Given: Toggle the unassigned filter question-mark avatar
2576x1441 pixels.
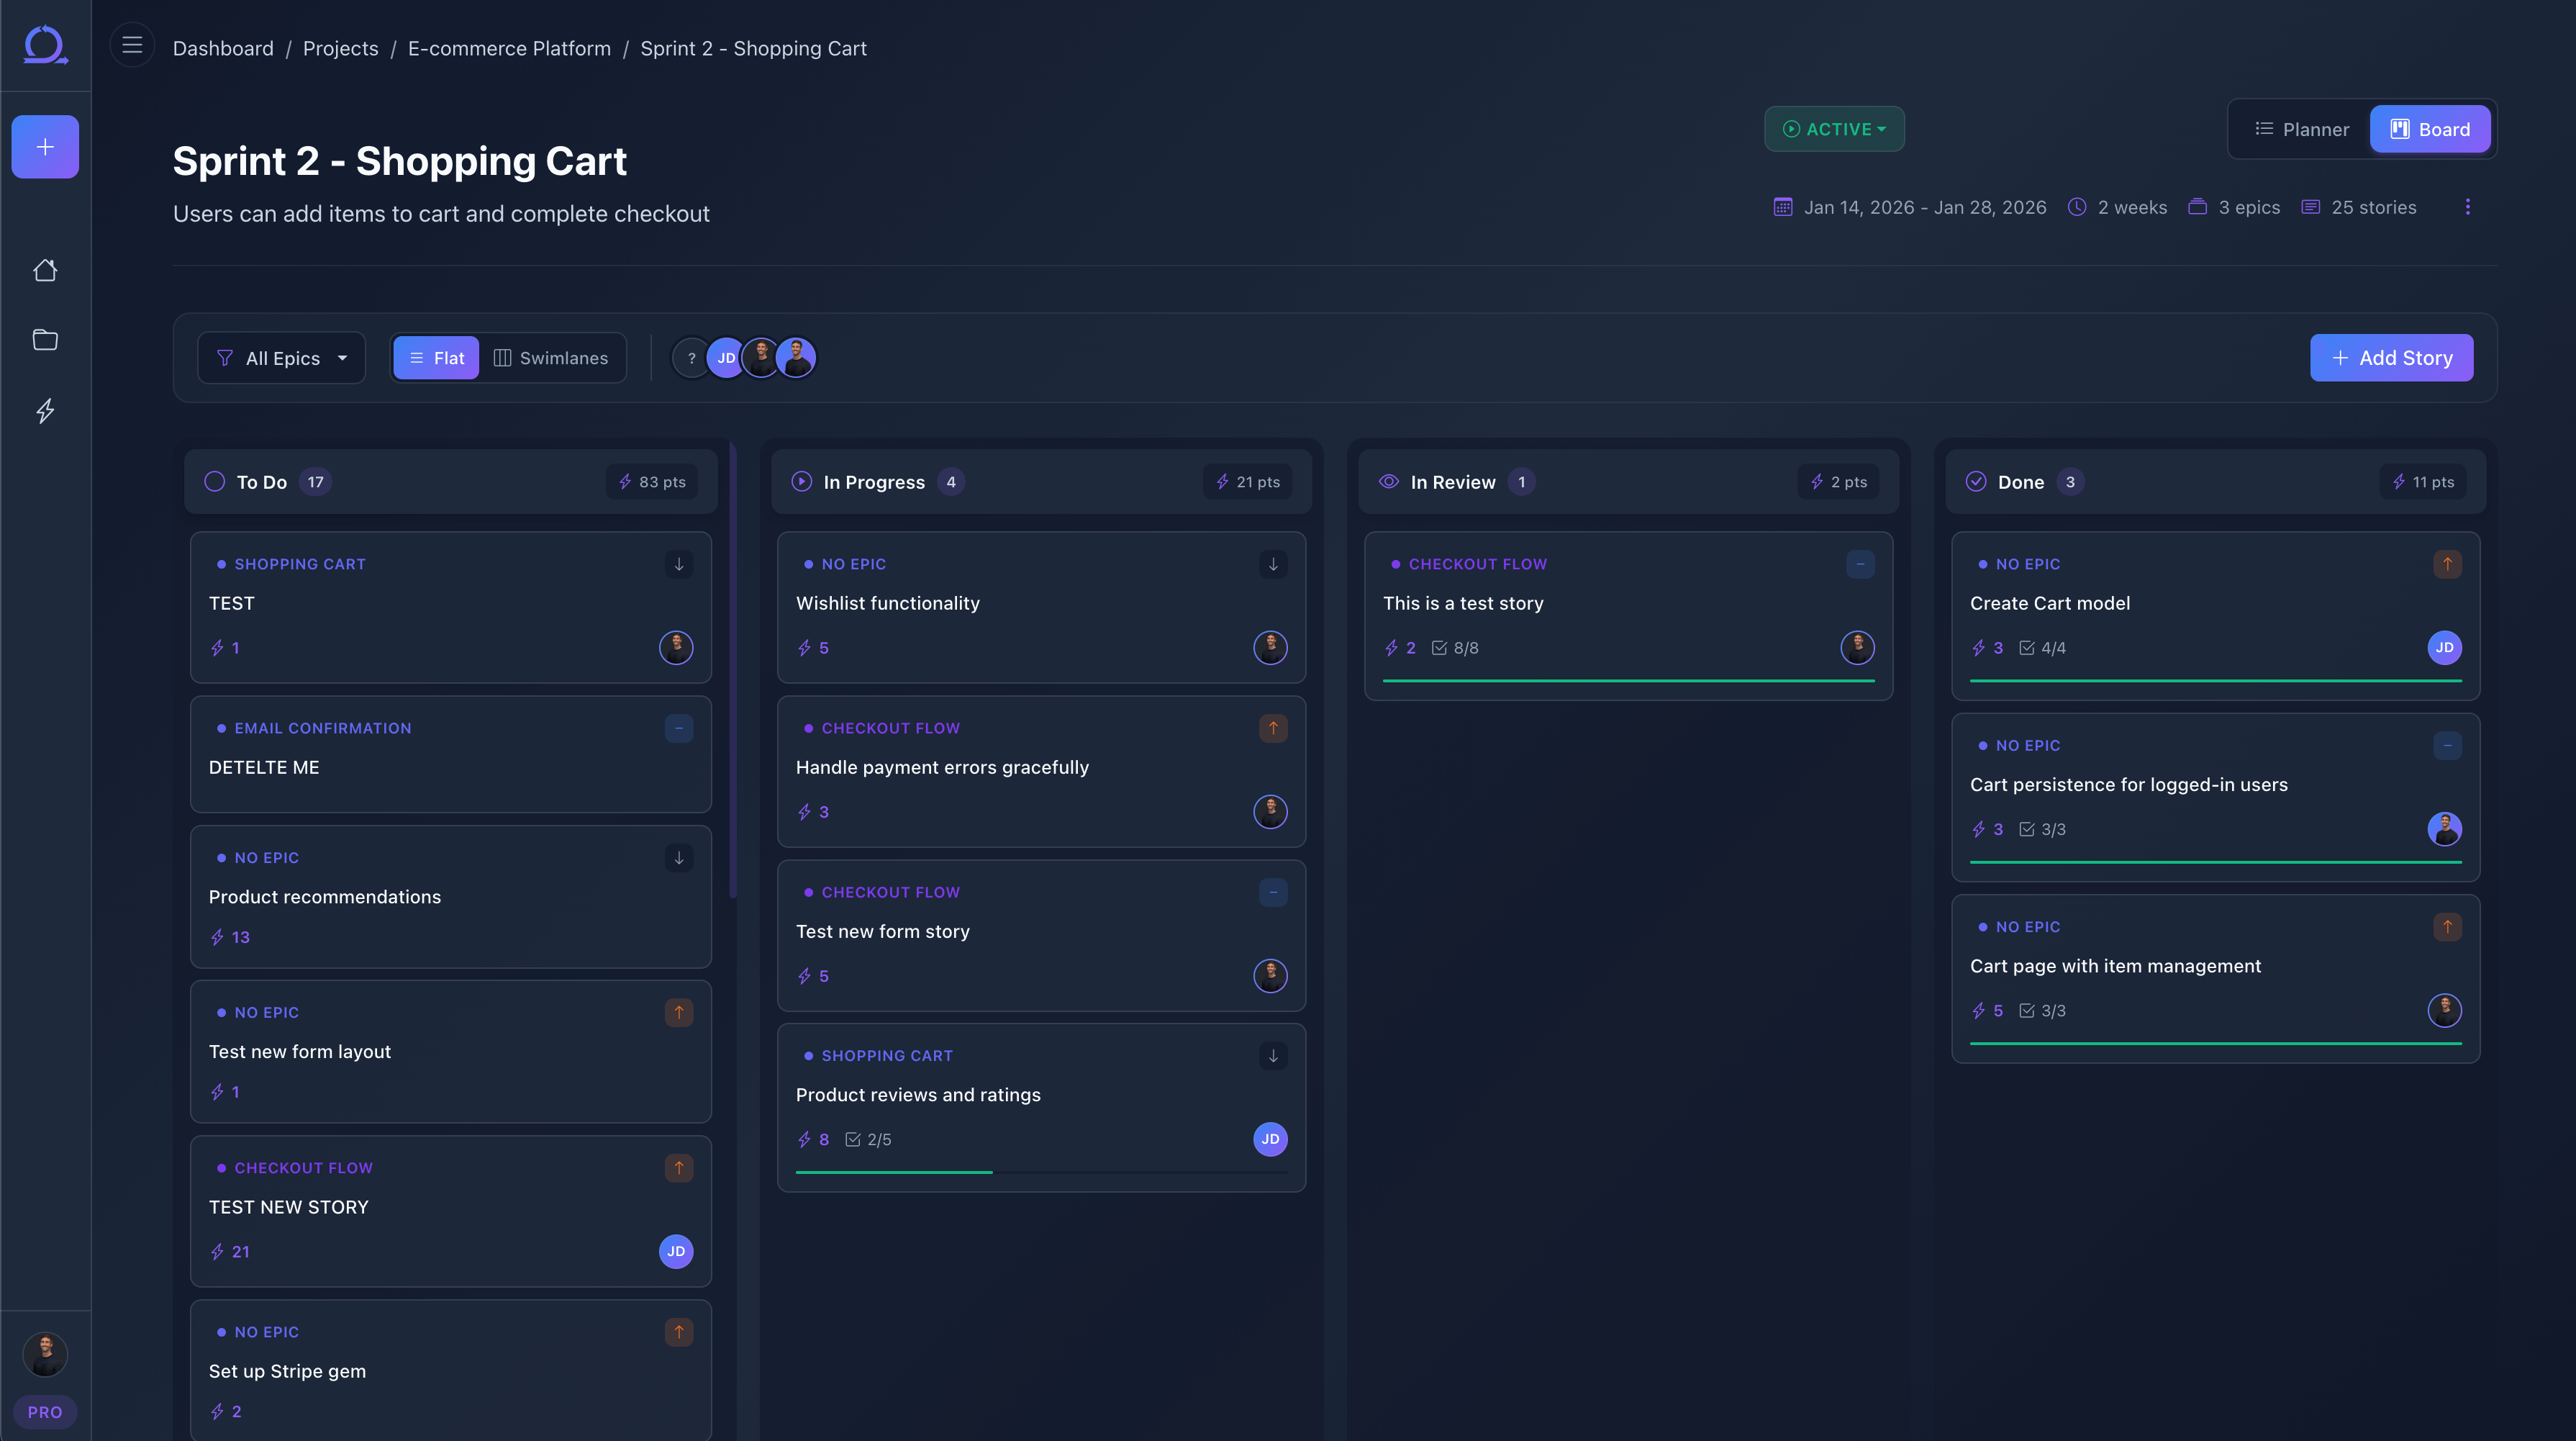Looking at the screenshot, I should coord(691,357).
